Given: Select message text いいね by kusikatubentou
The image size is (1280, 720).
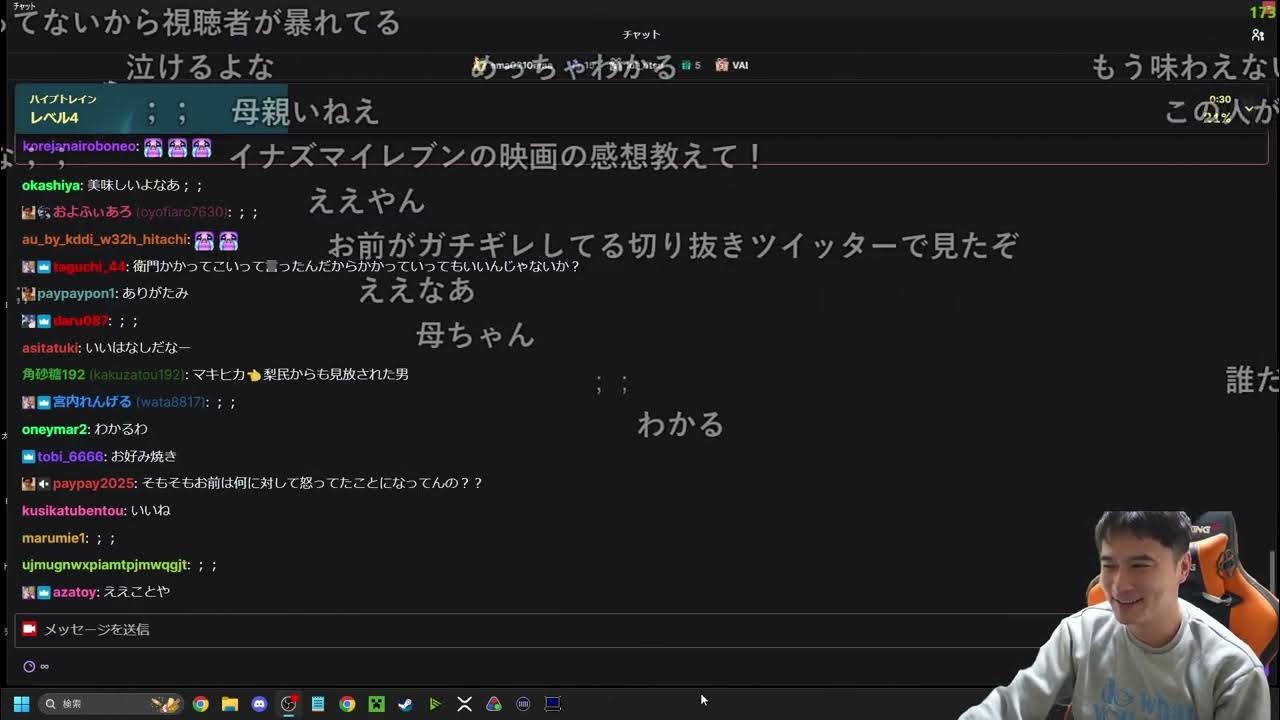Looking at the screenshot, I should (150, 511).
